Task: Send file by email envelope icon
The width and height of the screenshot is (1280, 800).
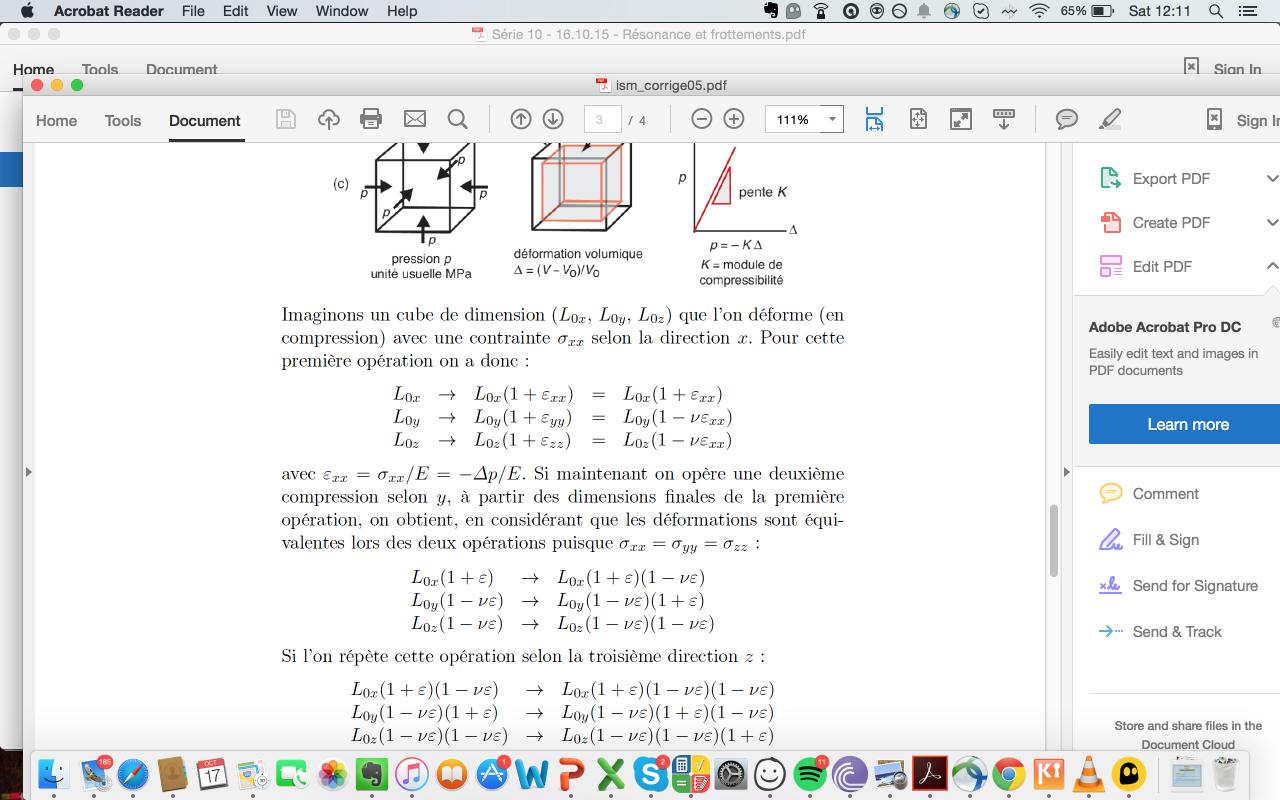Action: point(415,119)
